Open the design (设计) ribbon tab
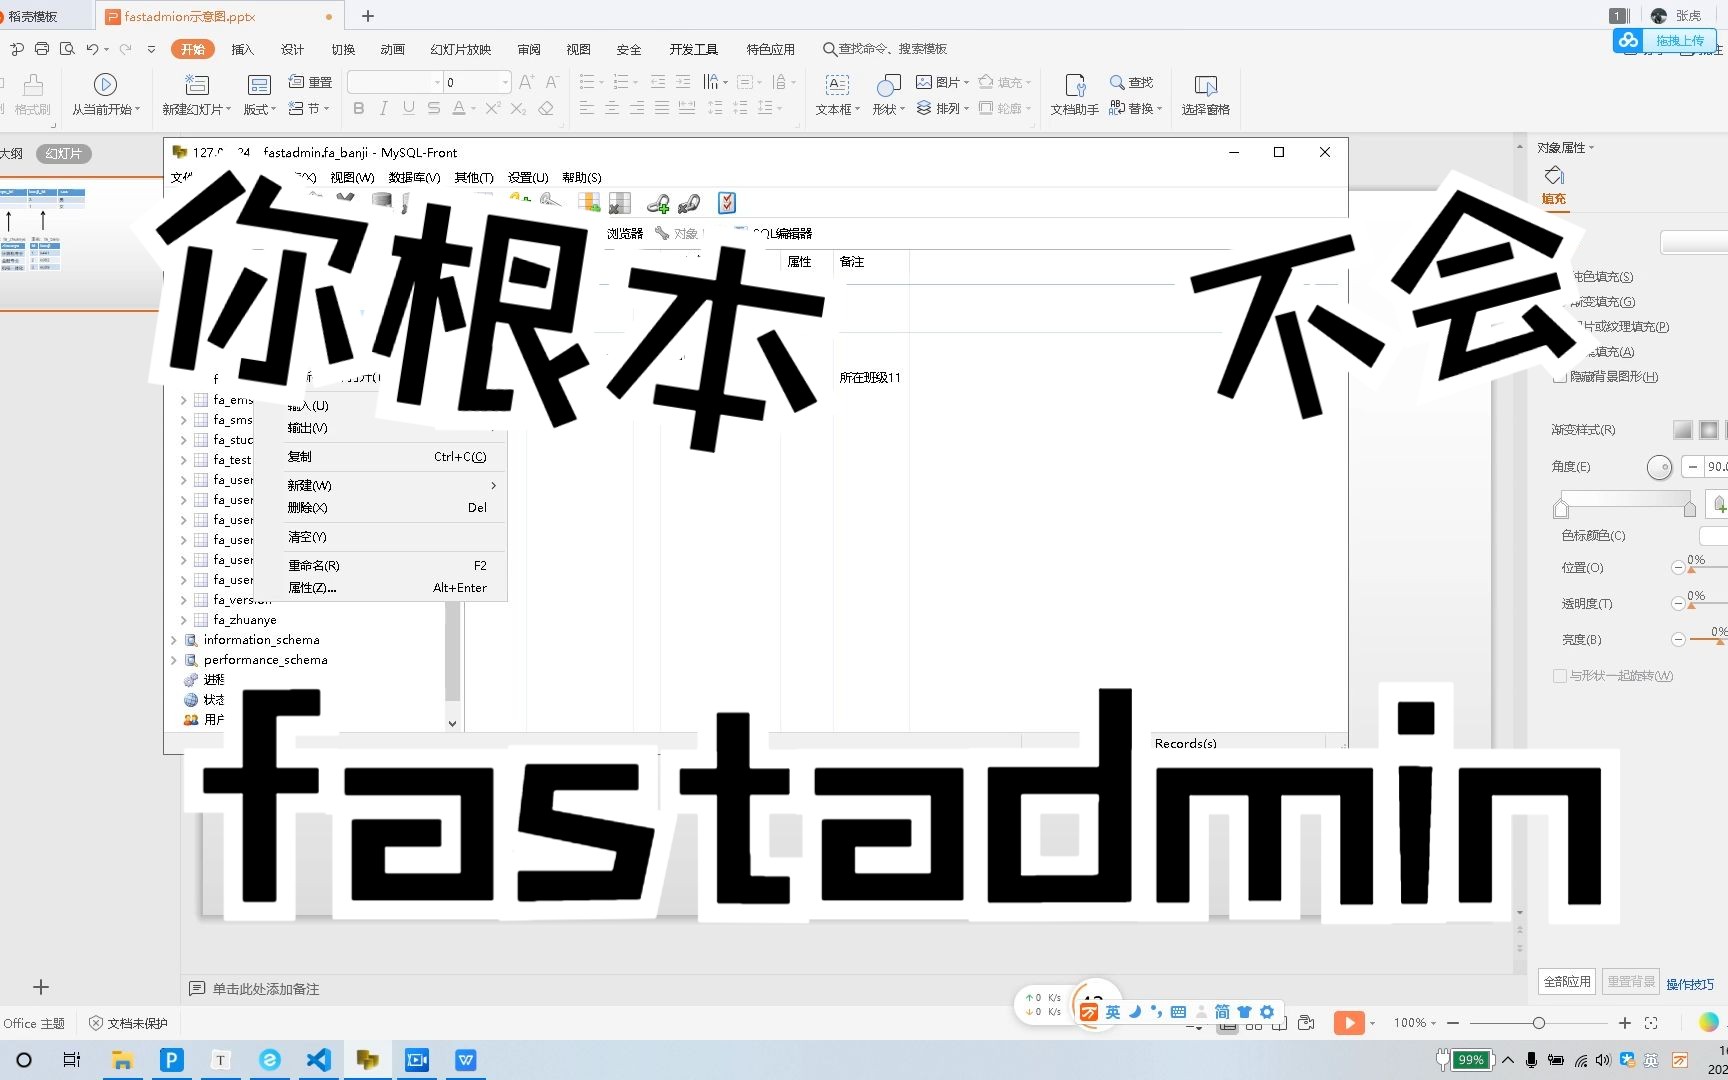The width and height of the screenshot is (1728, 1080). click(292, 49)
